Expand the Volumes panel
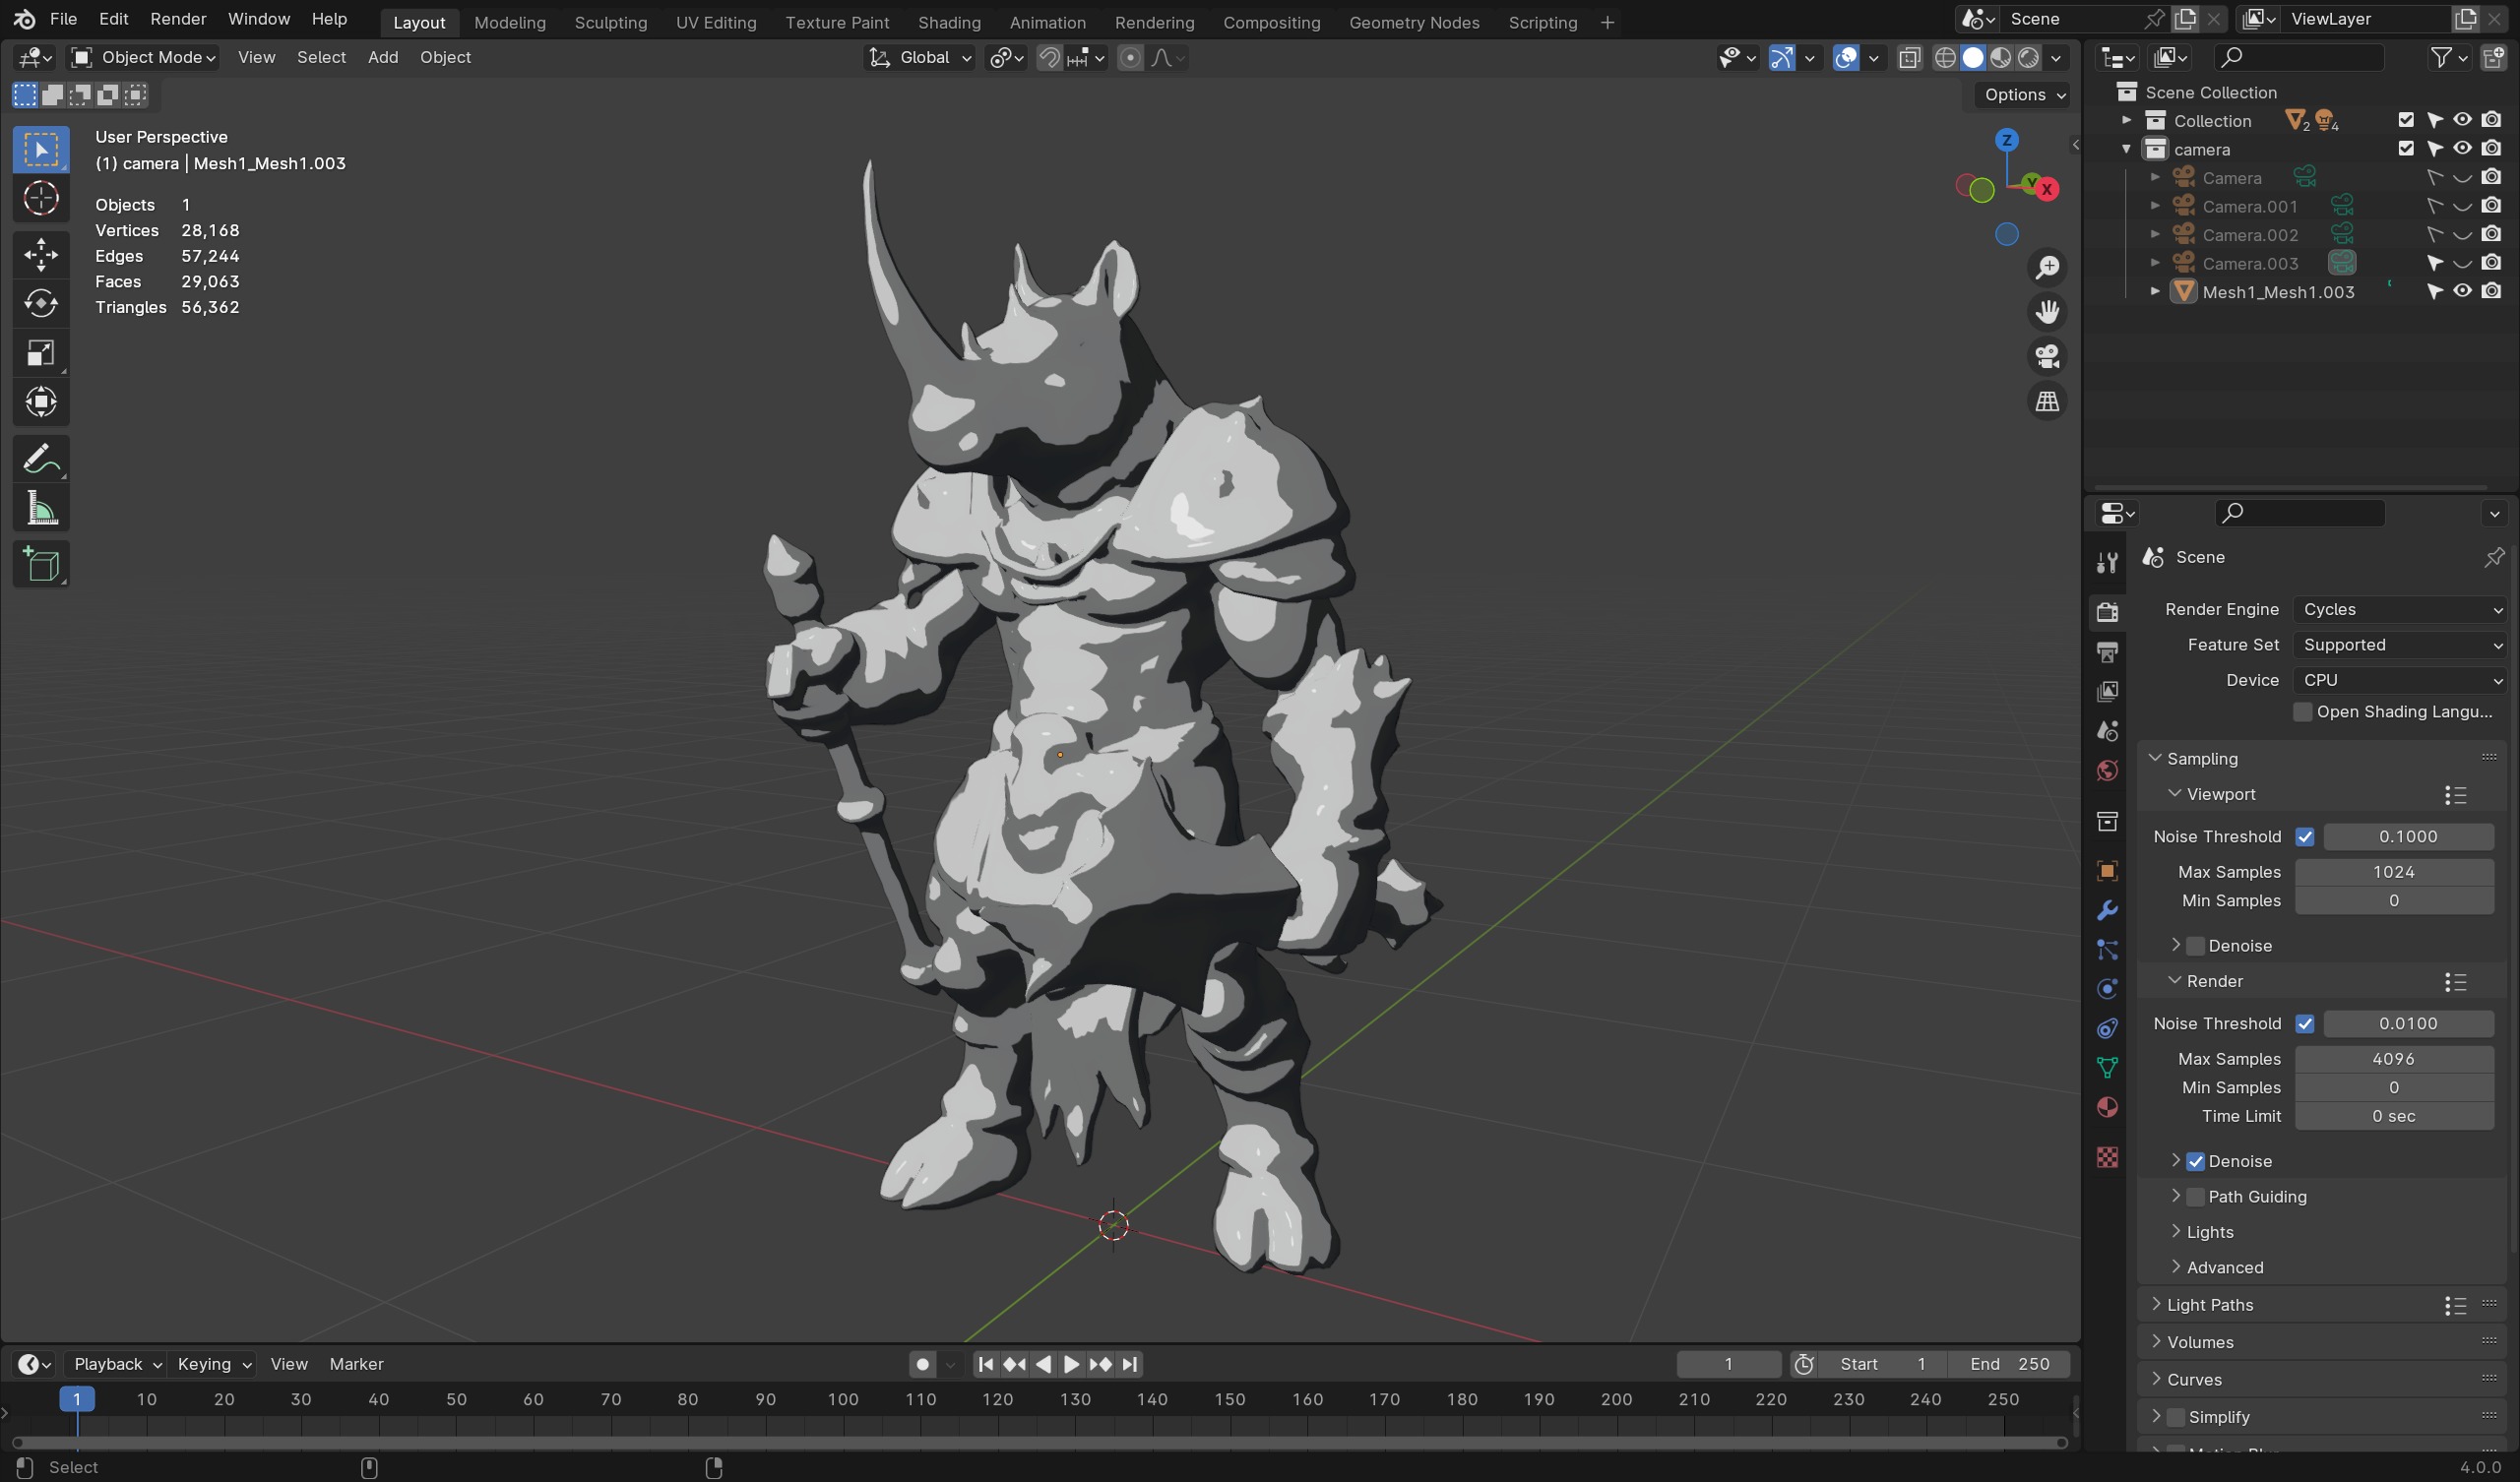The width and height of the screenshot is (2520, 1482). coord(2199,1342)
